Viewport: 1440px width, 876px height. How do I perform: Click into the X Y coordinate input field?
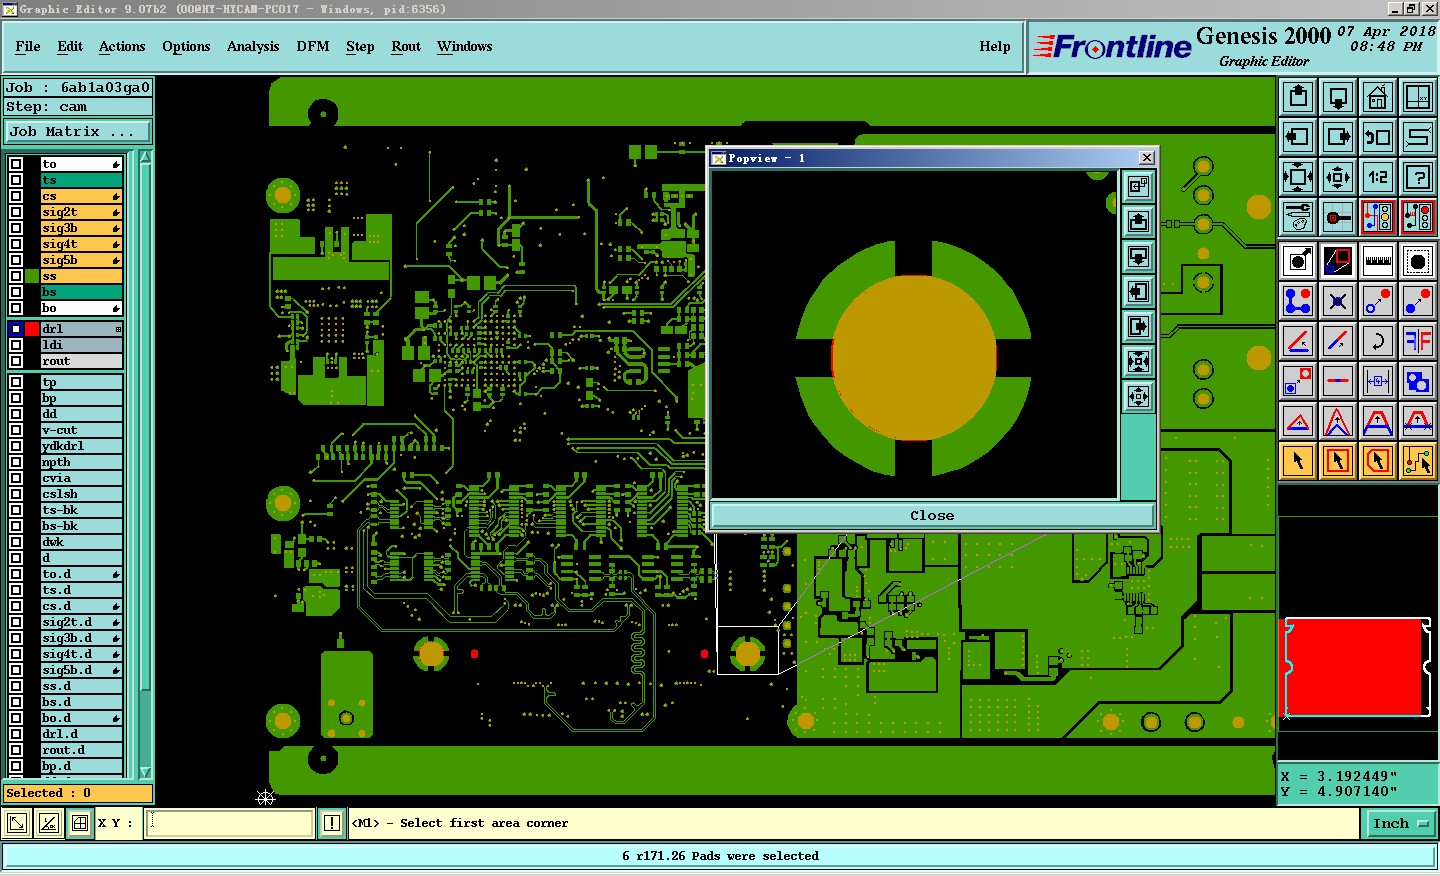(x=231, y=823)
